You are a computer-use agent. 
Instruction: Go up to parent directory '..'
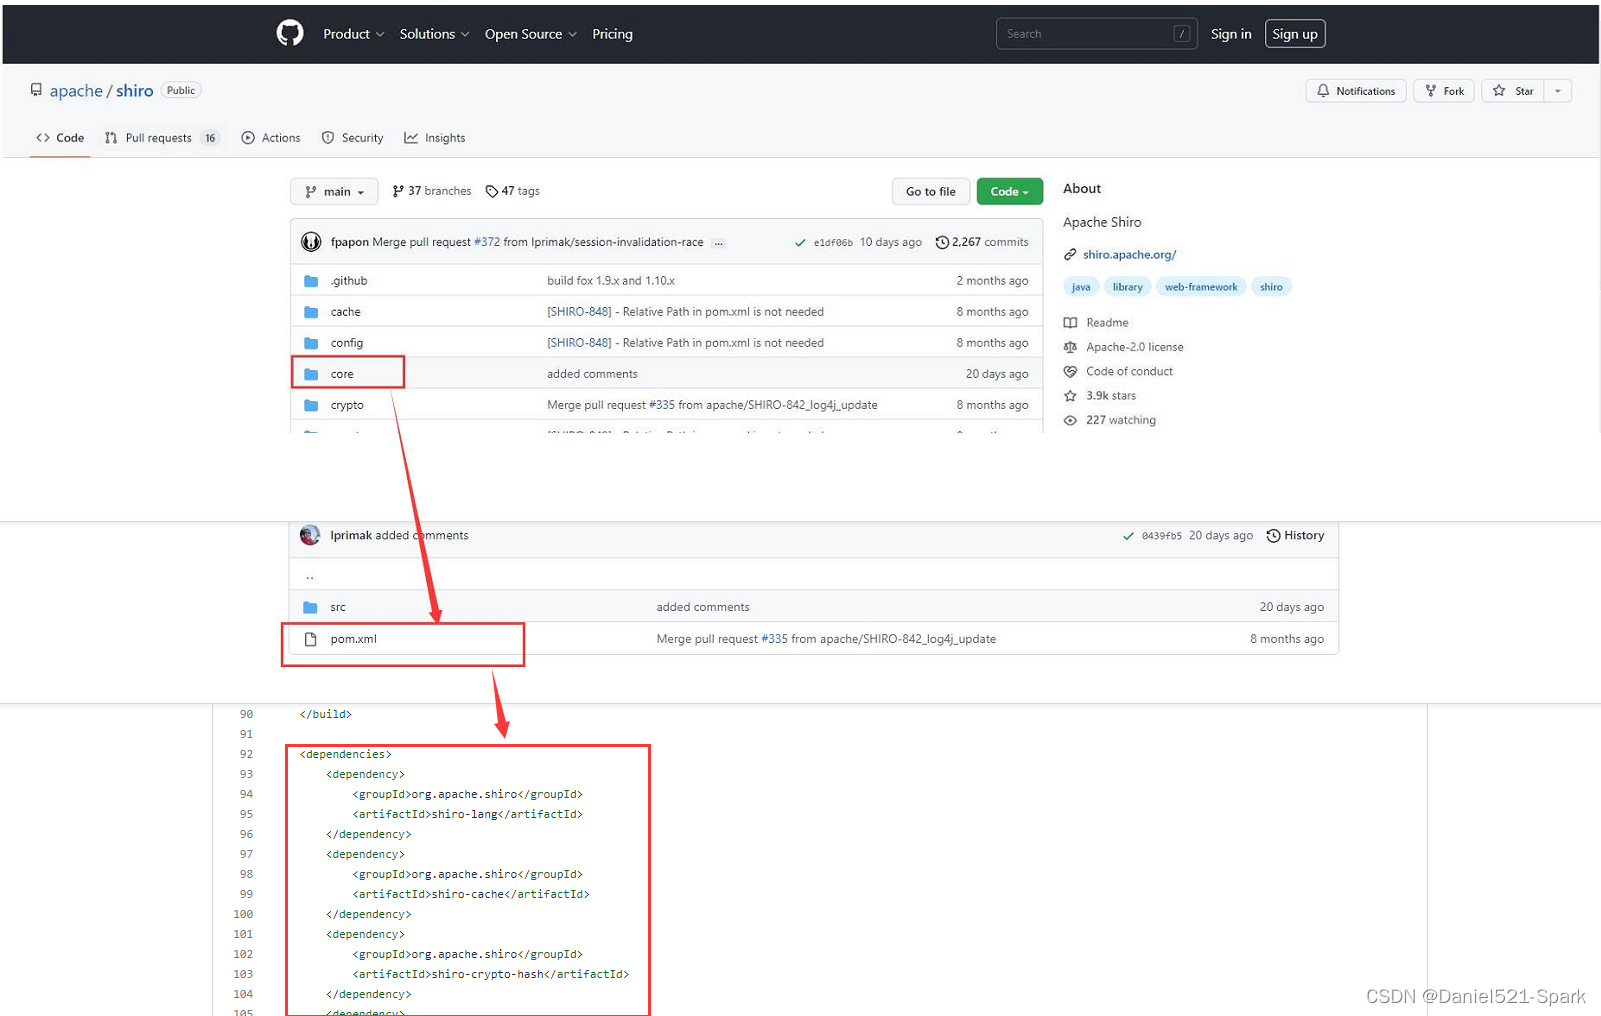[310, 576]
